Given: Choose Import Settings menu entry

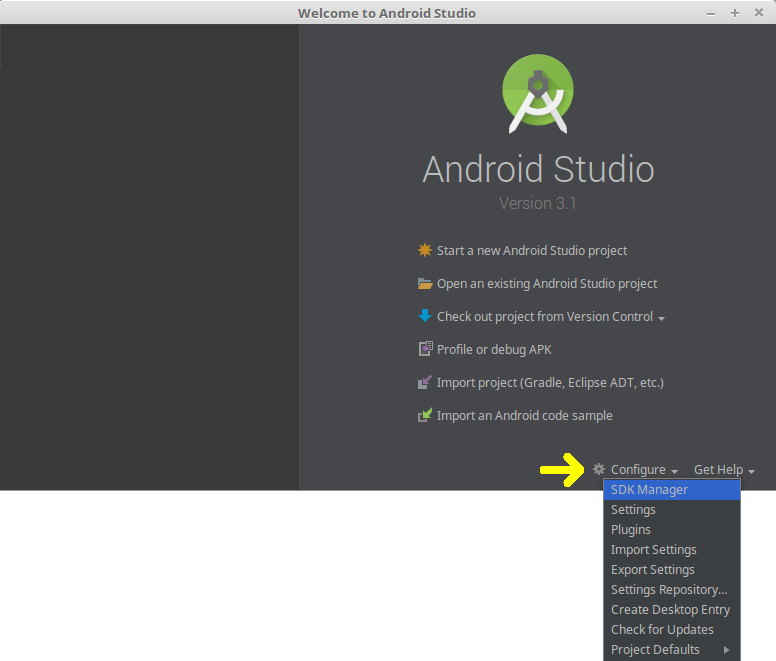Looking at the screenshot, I should pos(672,550).
